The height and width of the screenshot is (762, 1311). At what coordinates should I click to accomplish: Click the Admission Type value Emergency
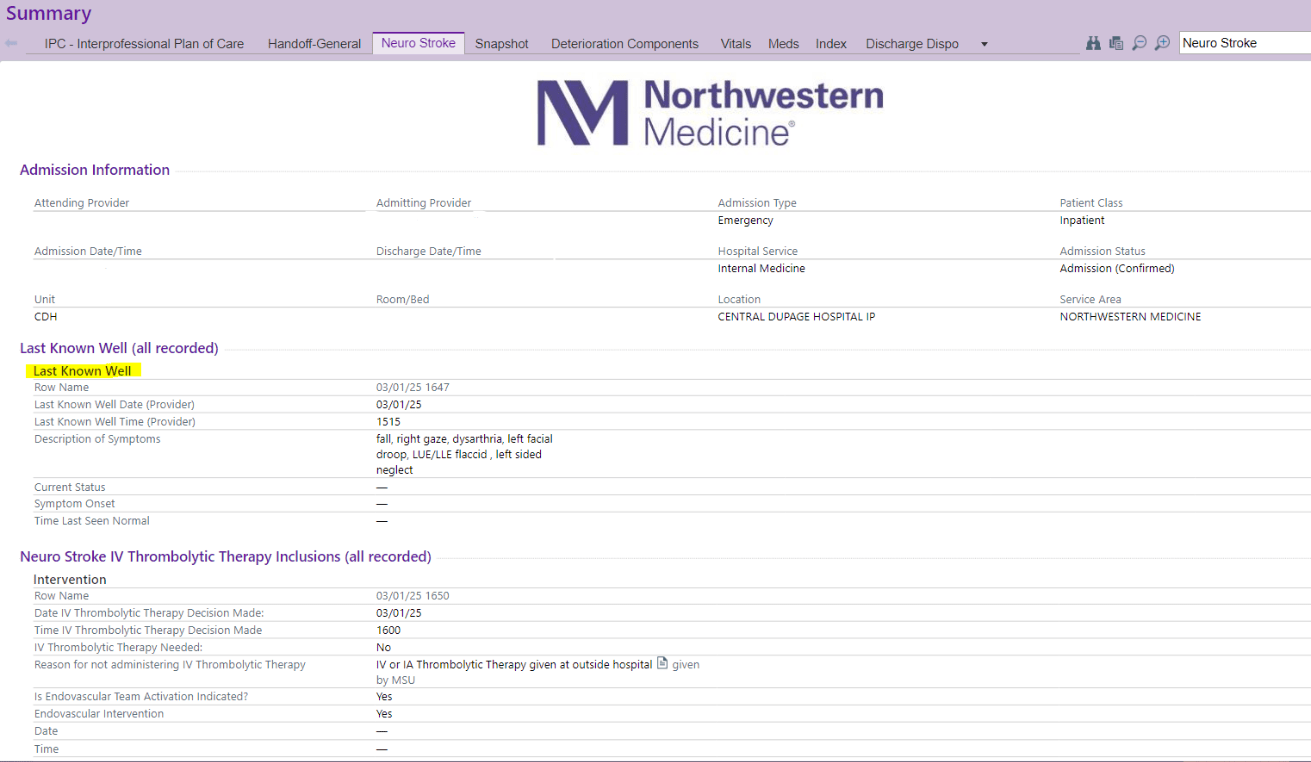click(x=746, y=220)
